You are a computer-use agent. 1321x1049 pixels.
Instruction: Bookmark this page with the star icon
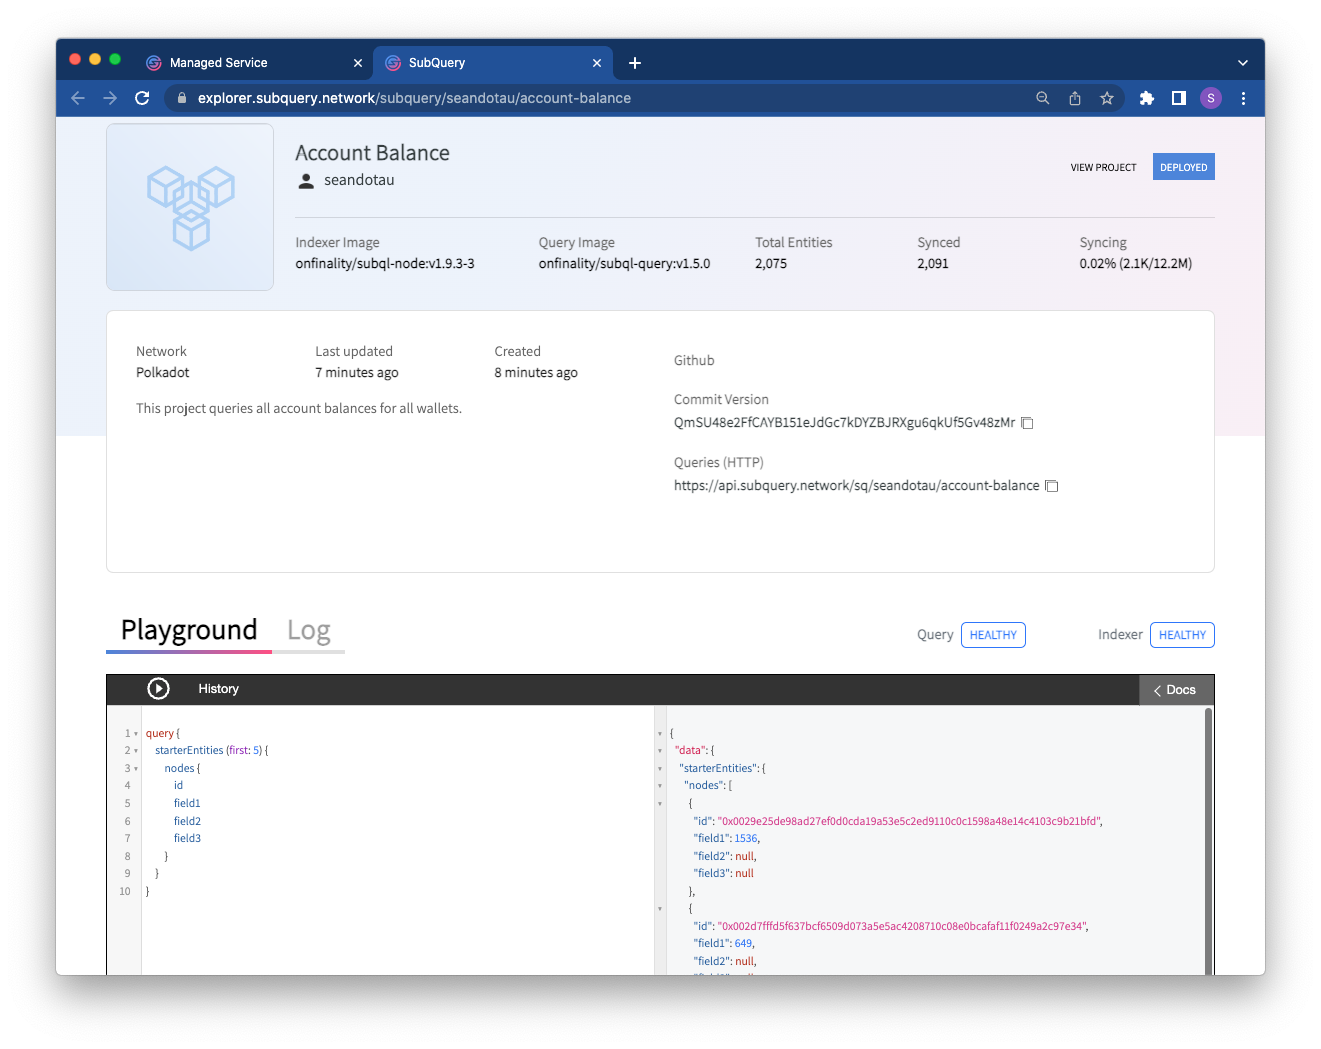coord(1107,98)
